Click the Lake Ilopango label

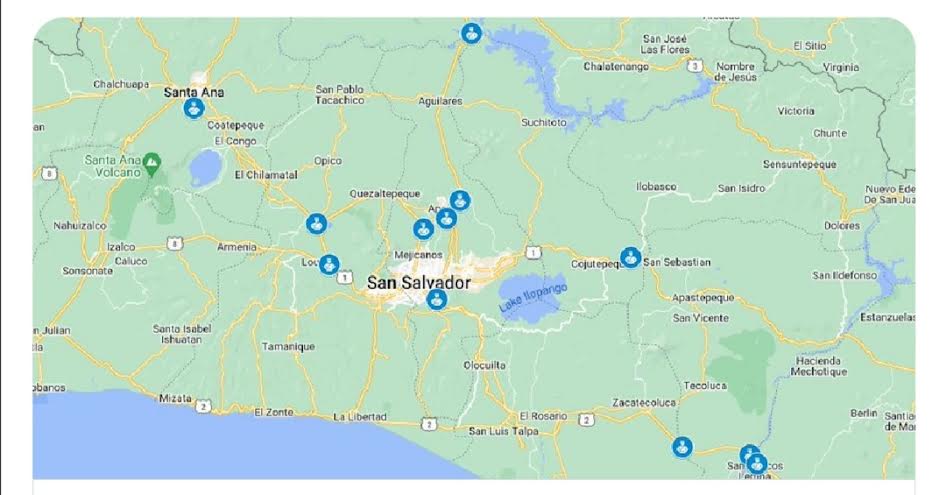tap(533, 297)
